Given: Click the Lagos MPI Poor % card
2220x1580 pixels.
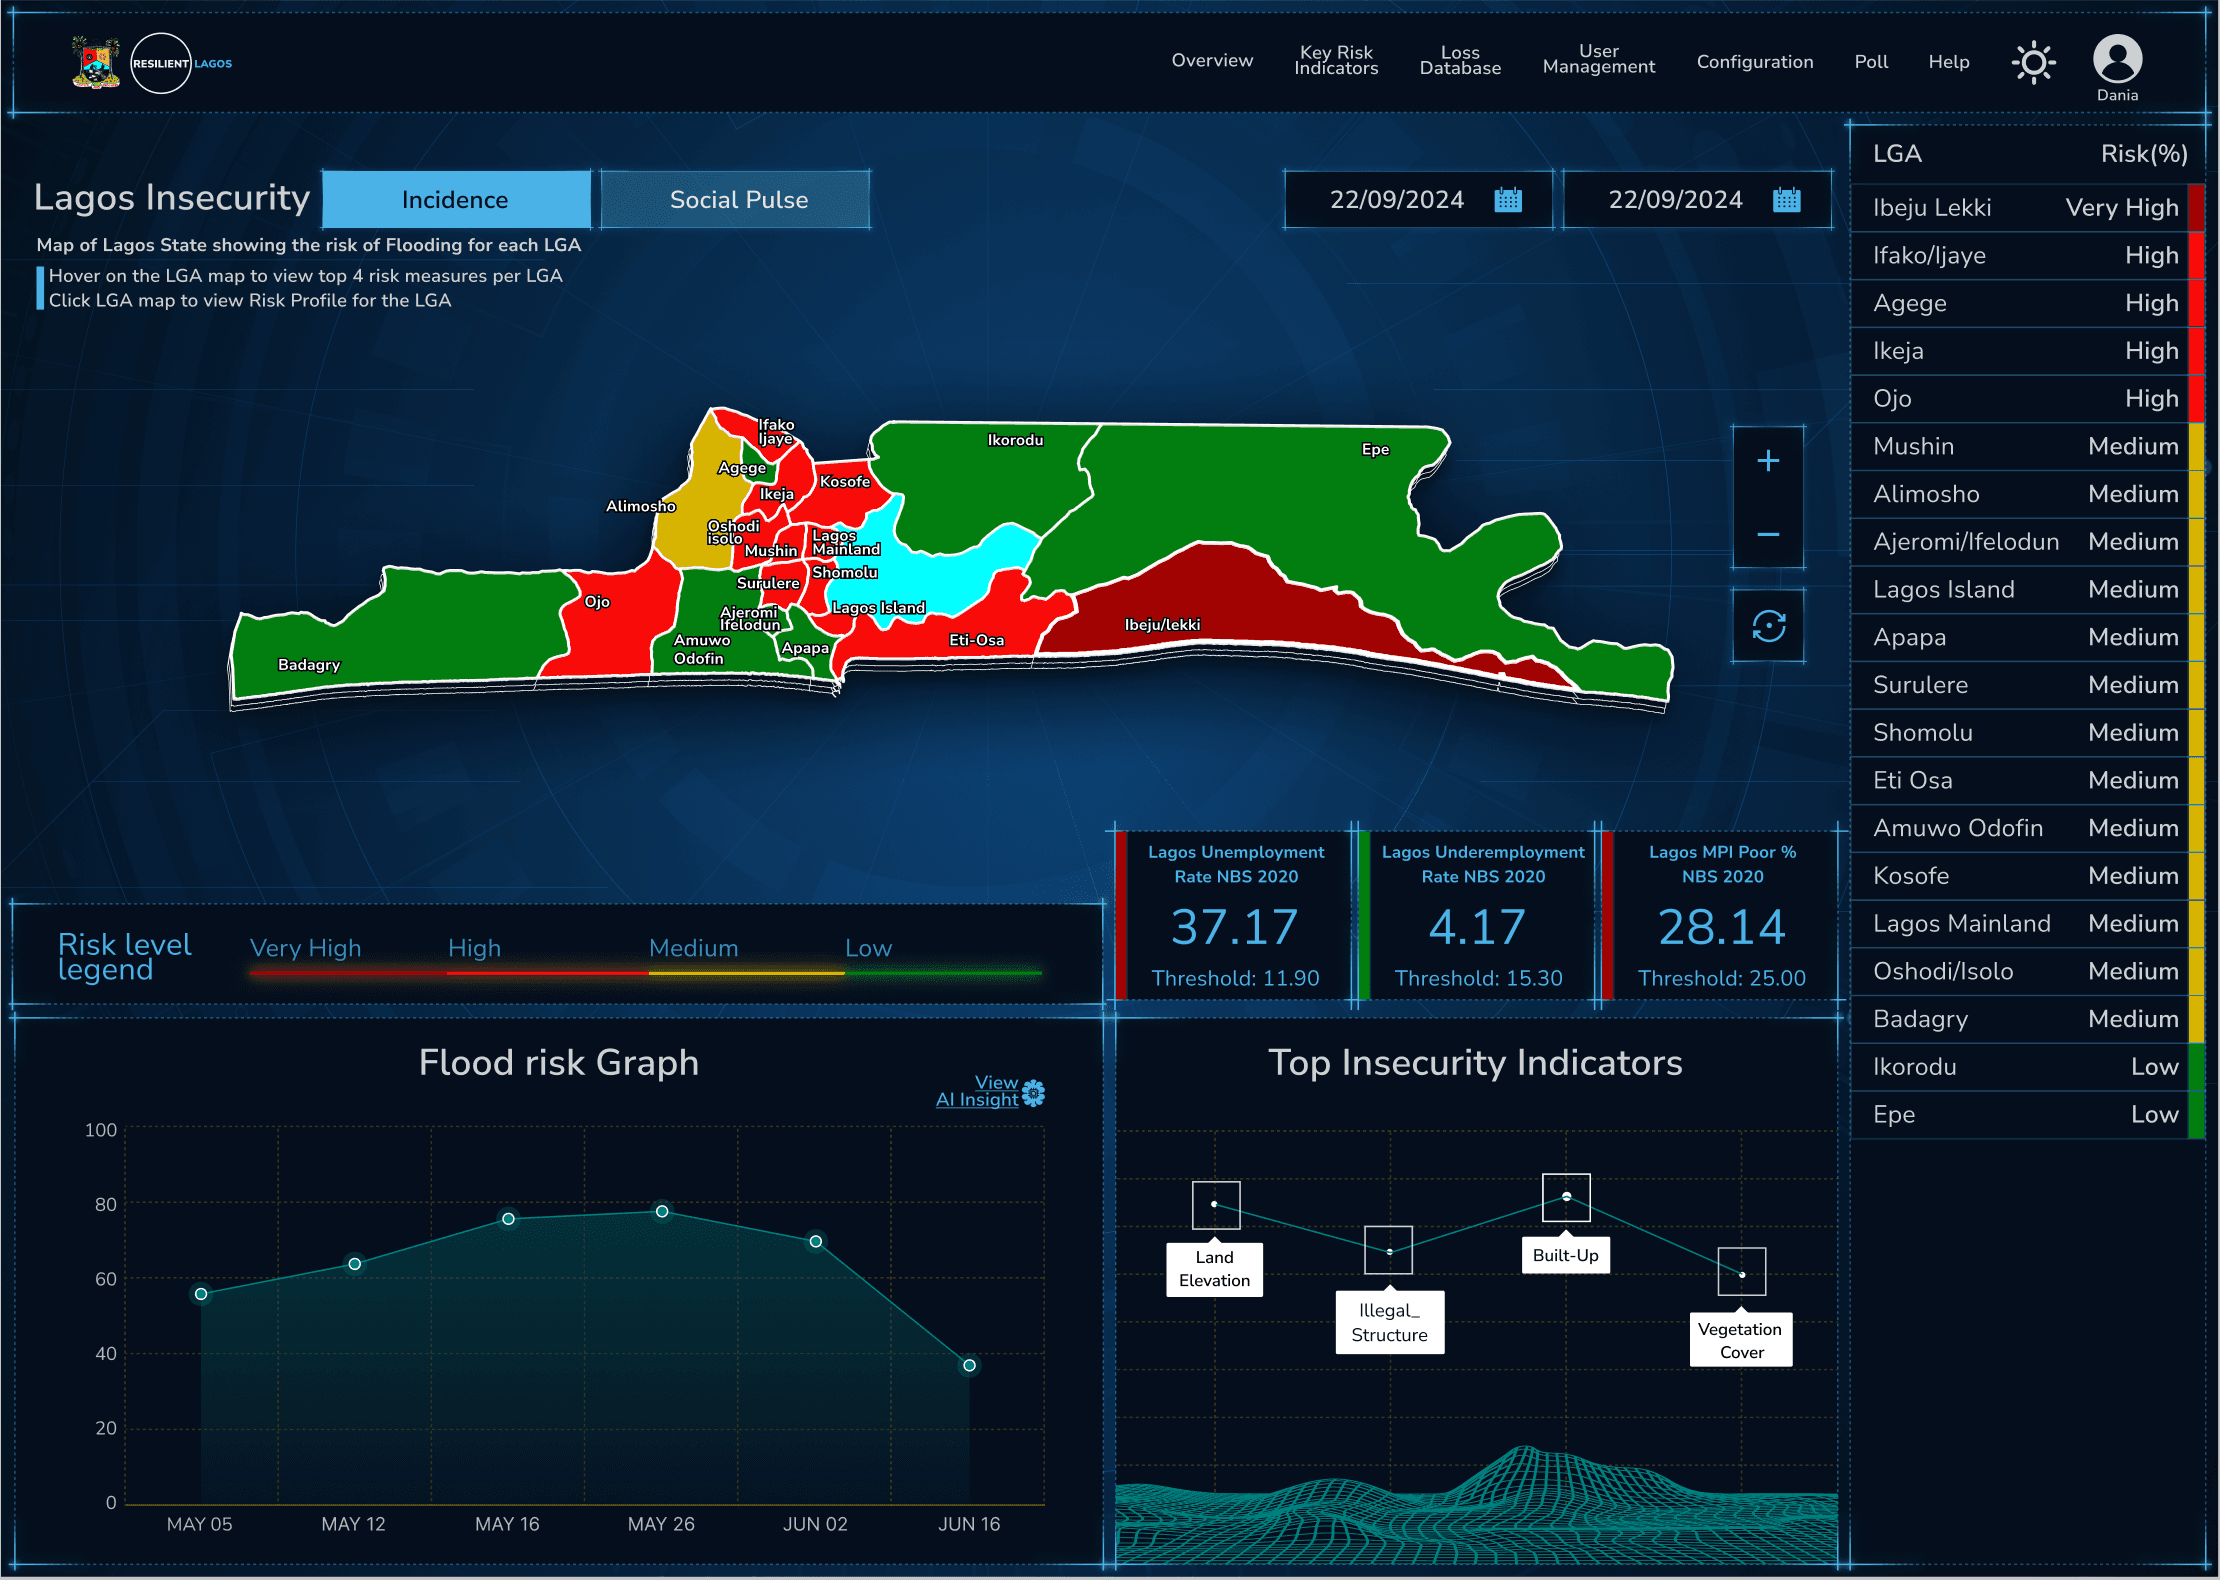Looking at the screenshot, I should [x=1721, y=915].
